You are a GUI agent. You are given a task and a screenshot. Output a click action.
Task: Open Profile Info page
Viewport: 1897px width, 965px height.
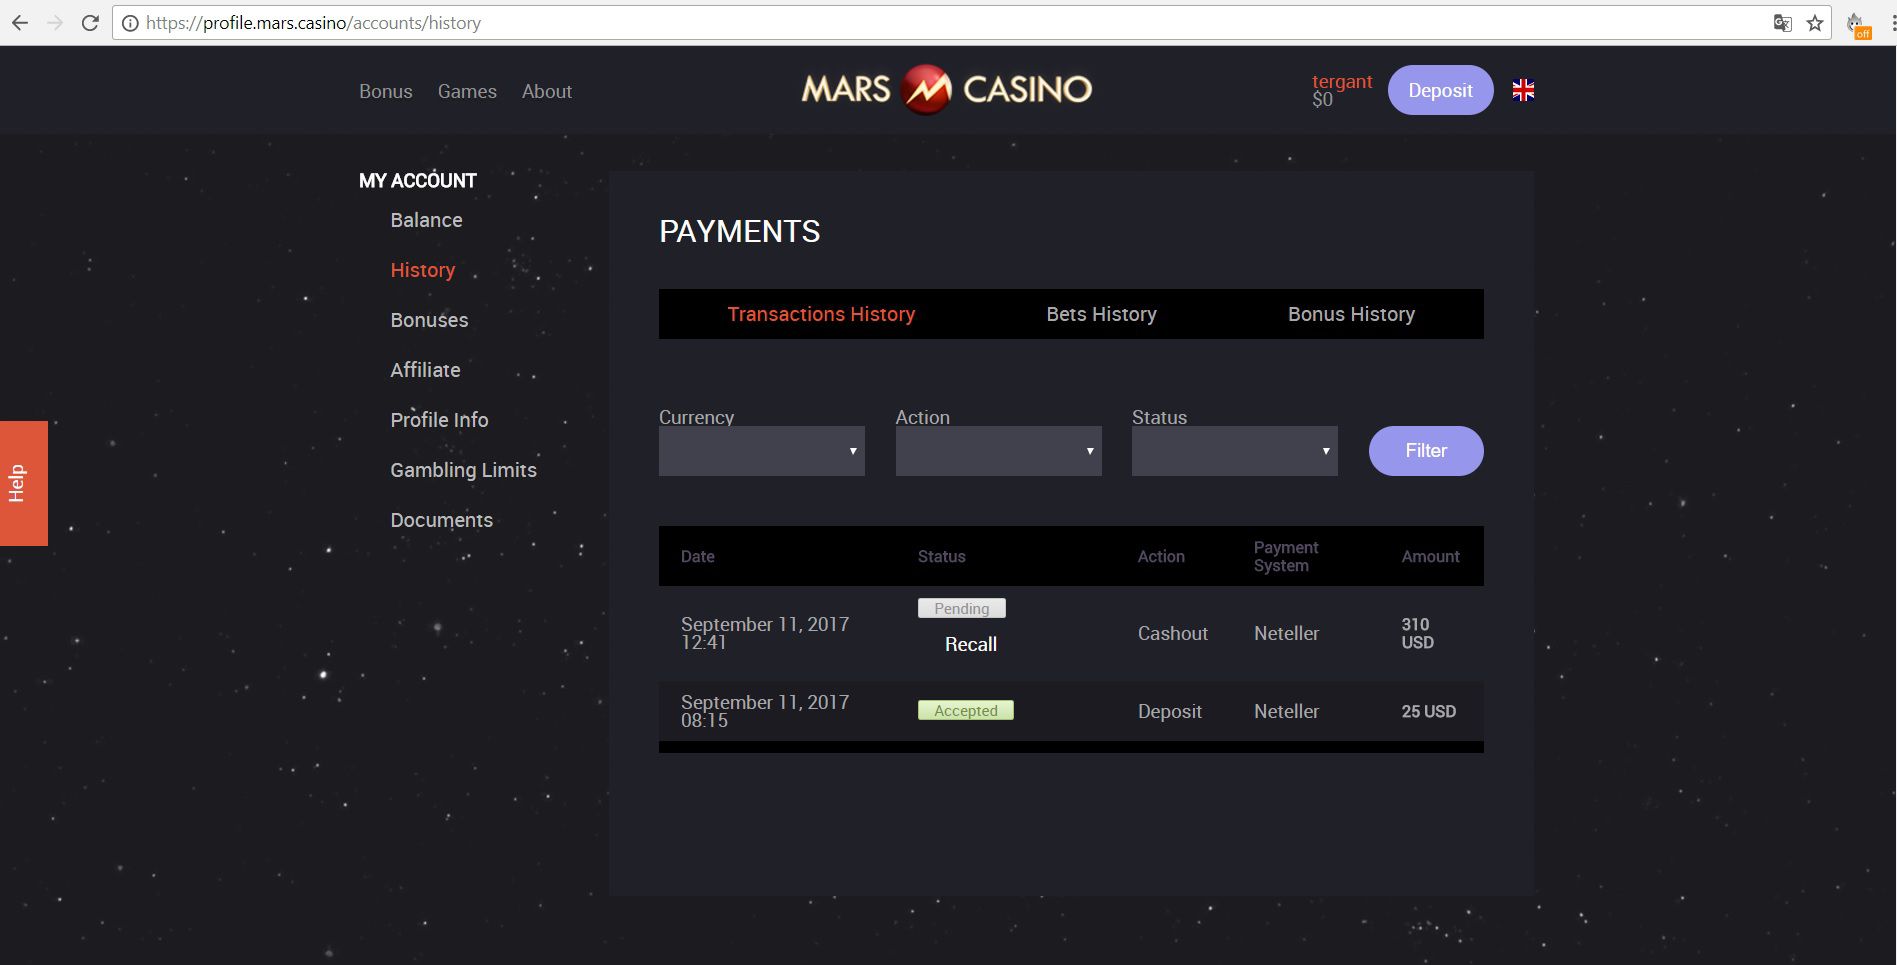tap(439, 420)
